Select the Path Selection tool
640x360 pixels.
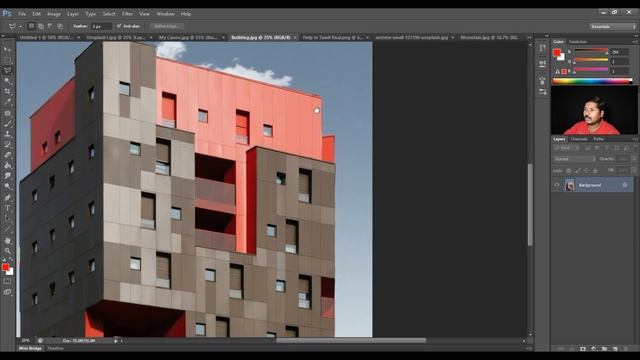tap(7, 219)
